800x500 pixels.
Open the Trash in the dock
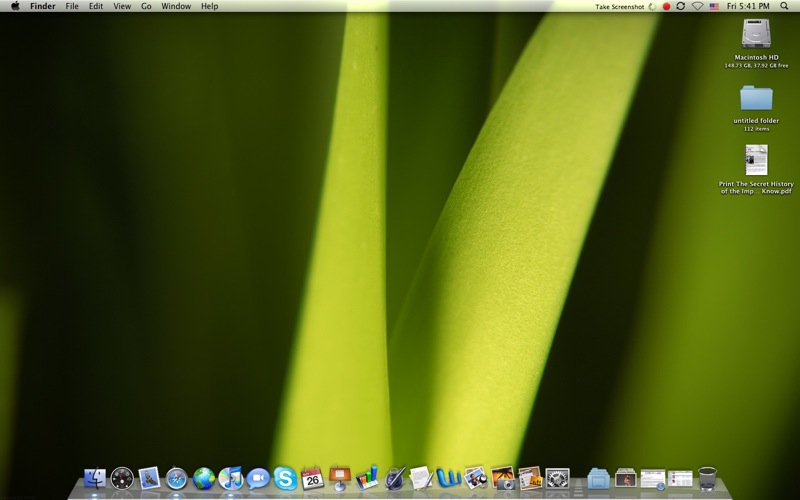707,479
